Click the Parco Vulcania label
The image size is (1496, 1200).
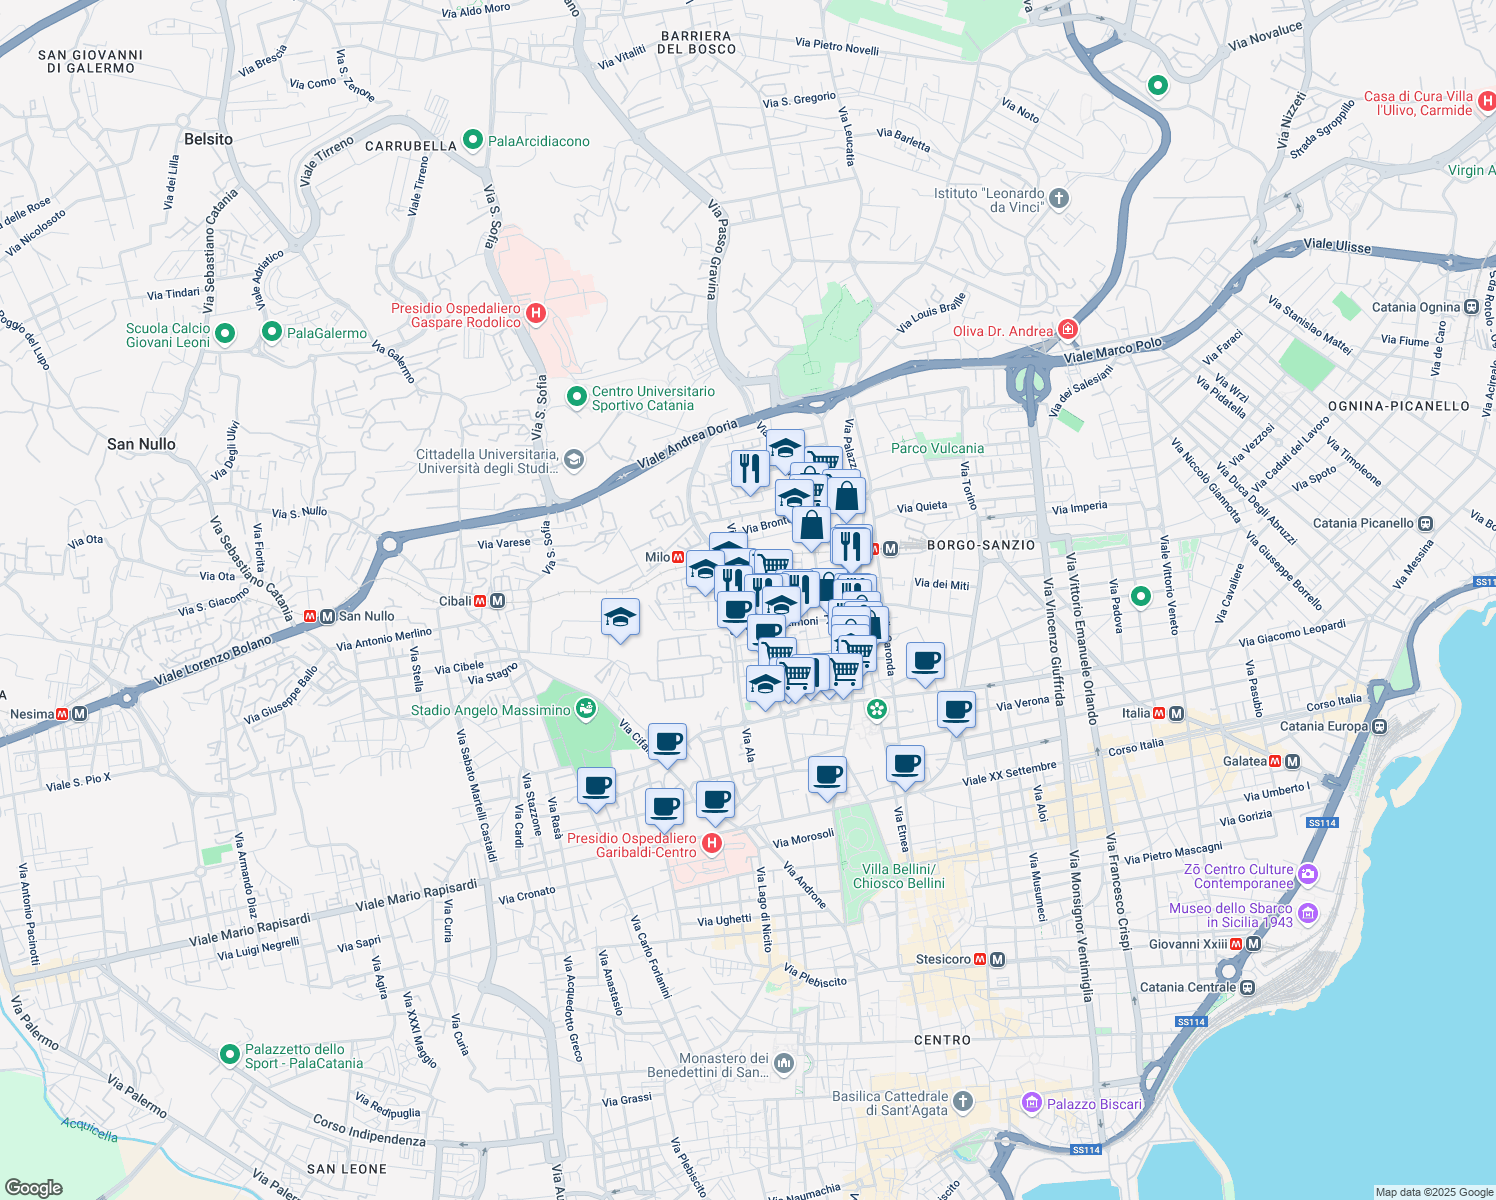click(x=937, y=448)
